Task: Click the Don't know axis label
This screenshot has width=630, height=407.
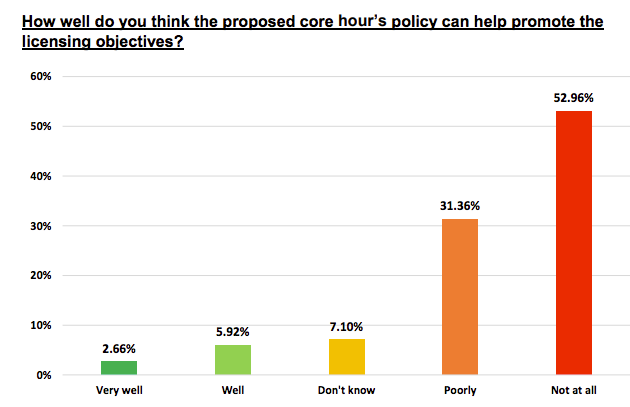Action: tap(346, 390)
